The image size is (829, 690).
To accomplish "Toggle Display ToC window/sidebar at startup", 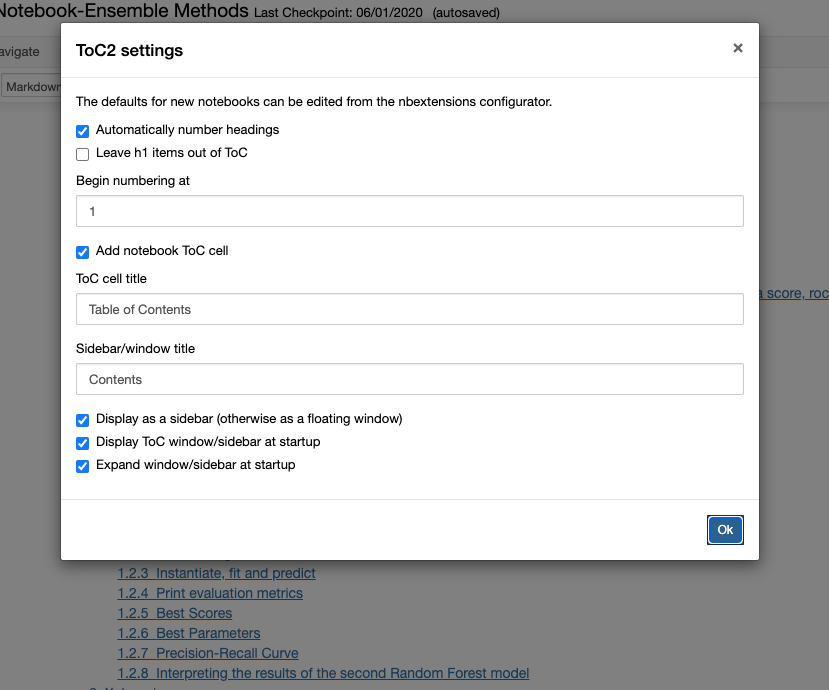I will click(x=83, y=442).
